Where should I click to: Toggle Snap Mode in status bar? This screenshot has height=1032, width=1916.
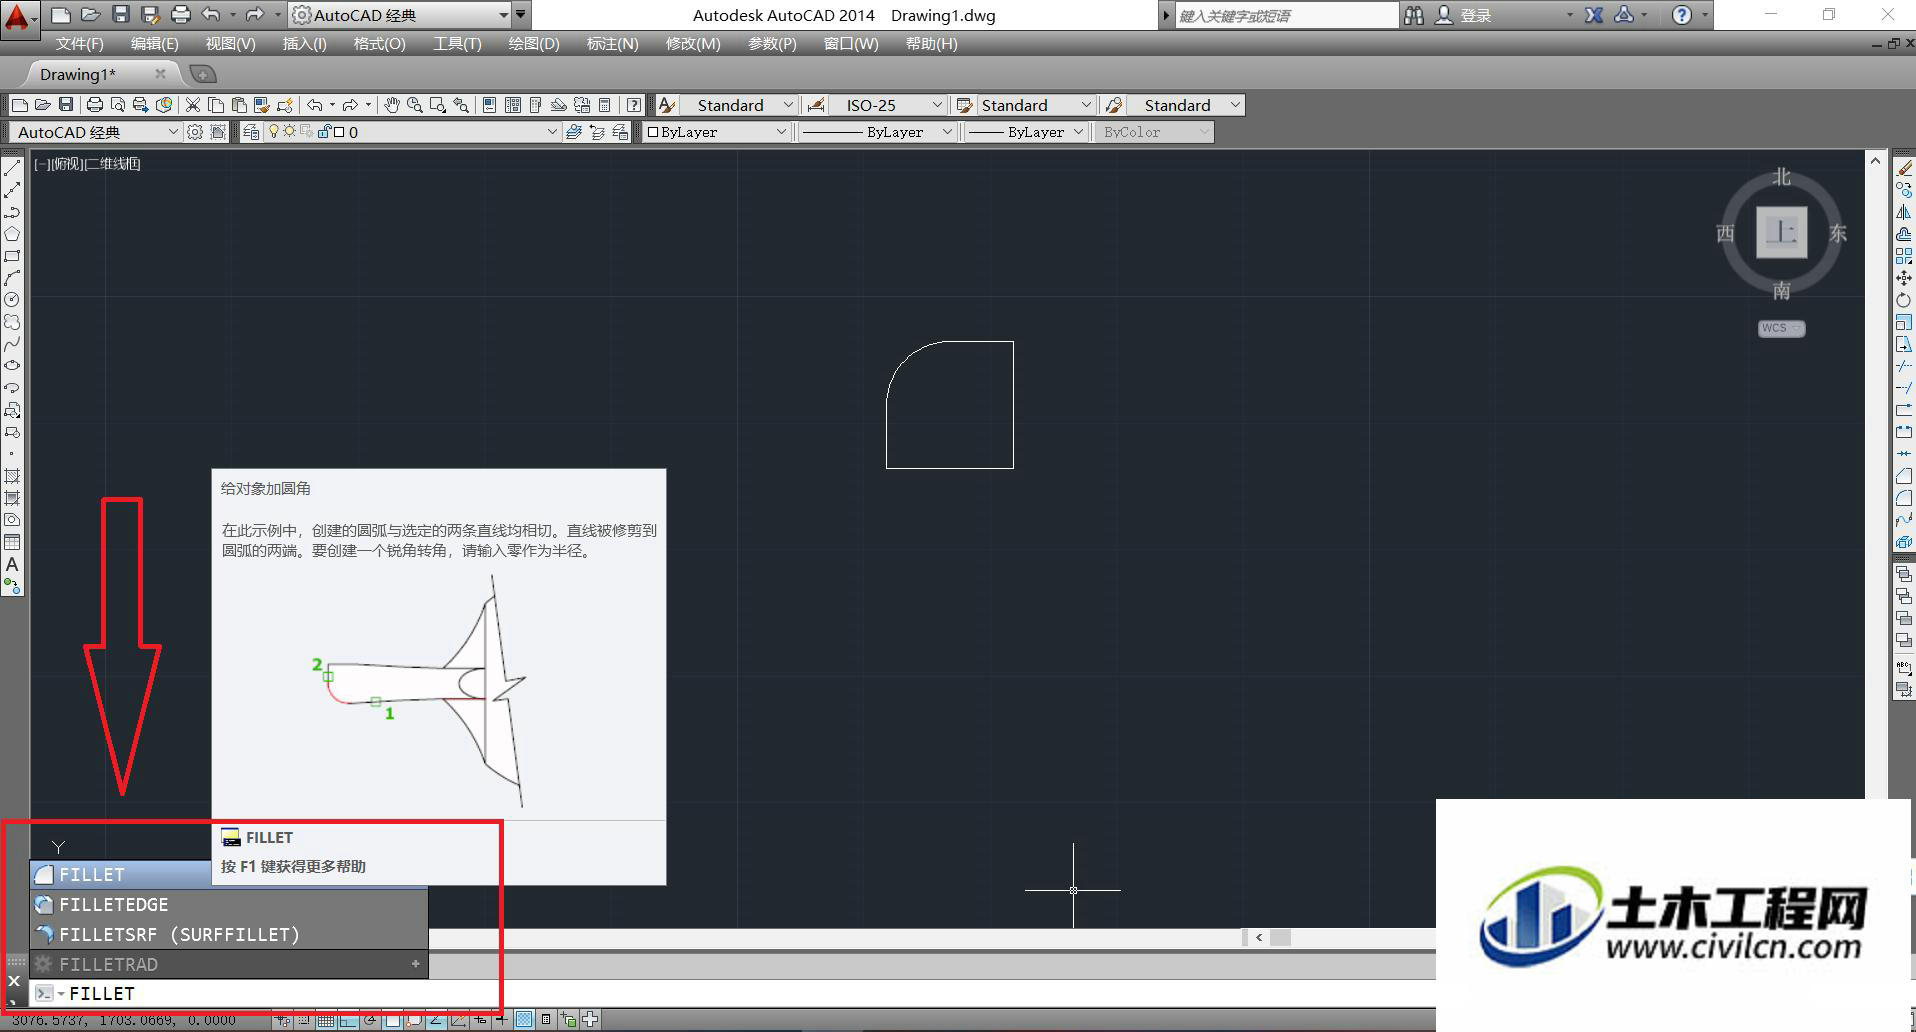click(x=304, y=1020)
